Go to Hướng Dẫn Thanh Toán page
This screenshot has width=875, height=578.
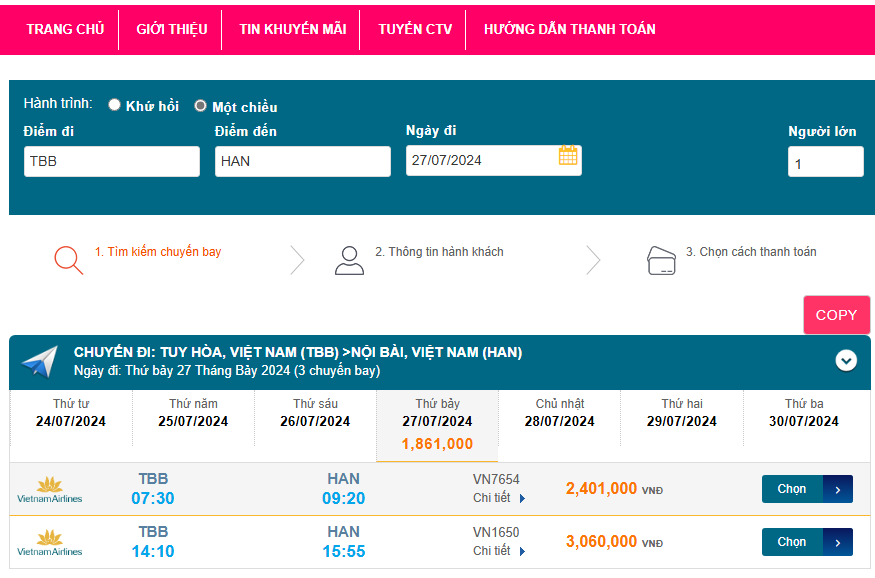point(569,29)
